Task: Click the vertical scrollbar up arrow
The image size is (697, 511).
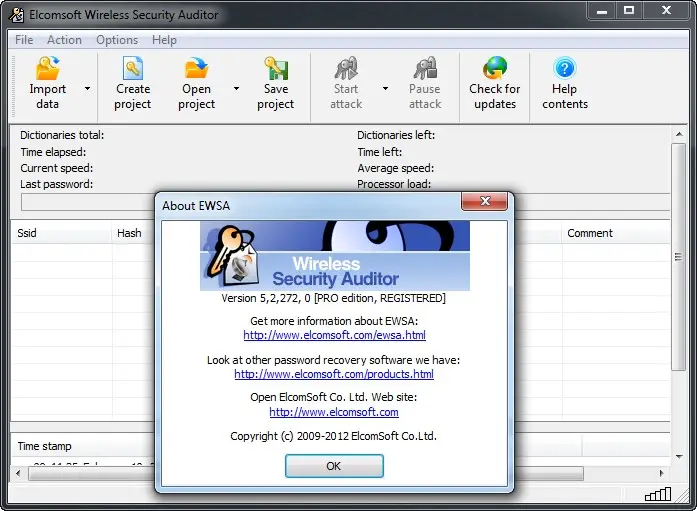Action: point(679,134)
